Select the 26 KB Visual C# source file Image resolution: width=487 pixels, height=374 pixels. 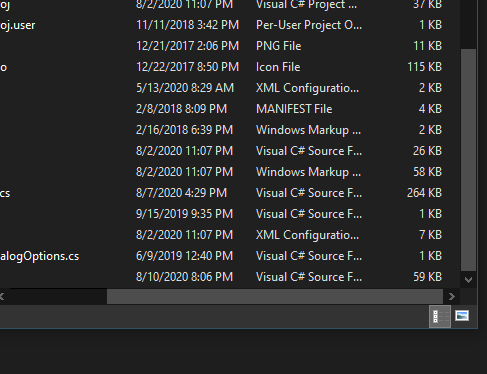click(221, 151)
